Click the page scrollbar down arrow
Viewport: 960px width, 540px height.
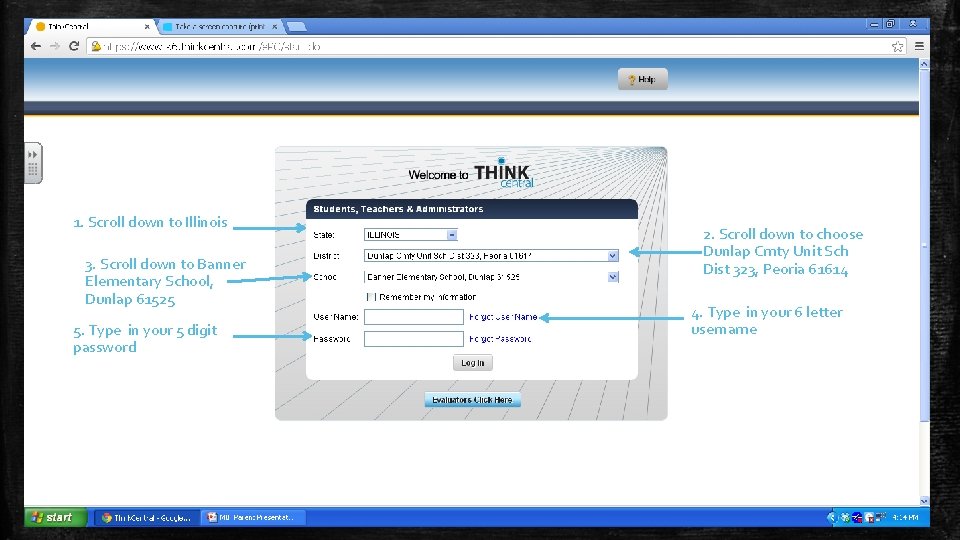(924, 500)
